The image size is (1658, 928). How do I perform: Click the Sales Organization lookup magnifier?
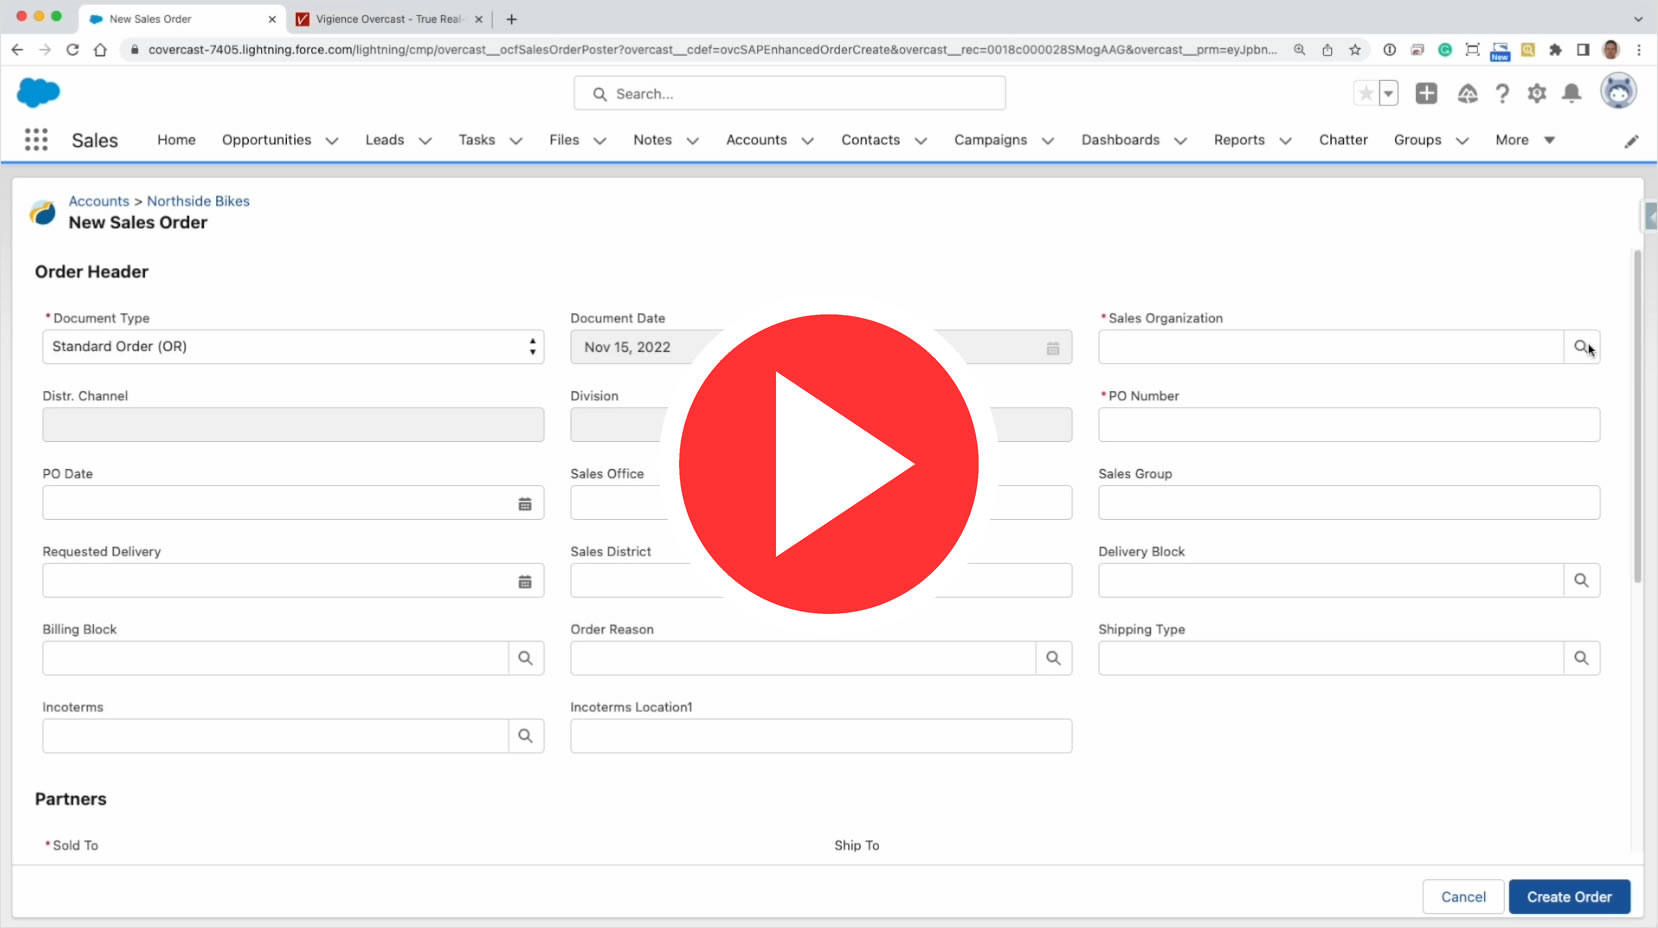pyautogui.click(x=1581, y=347)
